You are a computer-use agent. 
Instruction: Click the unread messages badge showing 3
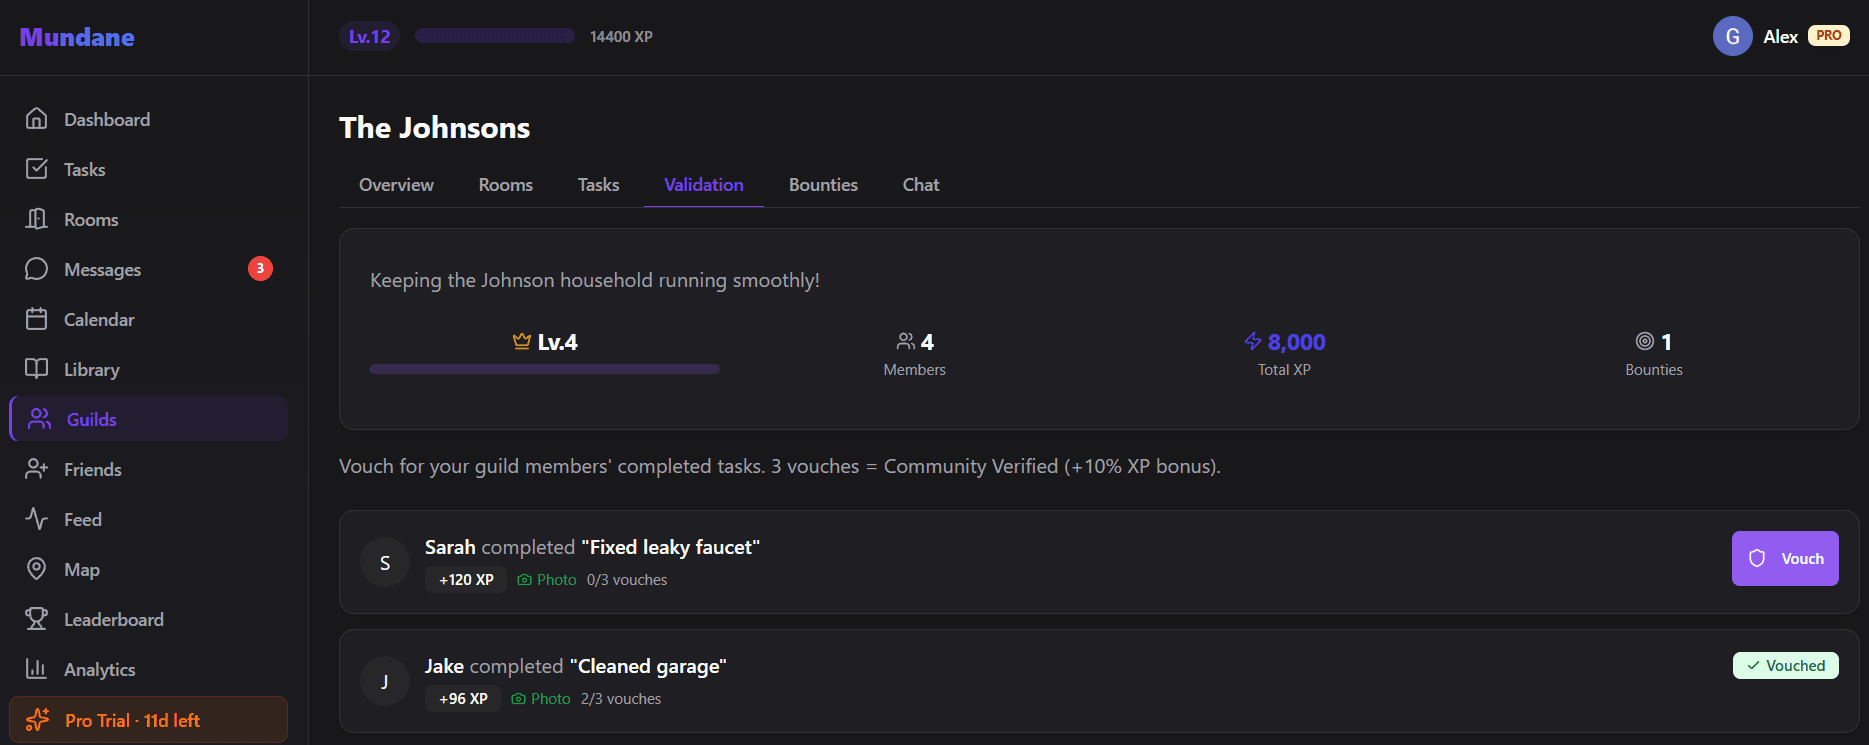(260, 268)
